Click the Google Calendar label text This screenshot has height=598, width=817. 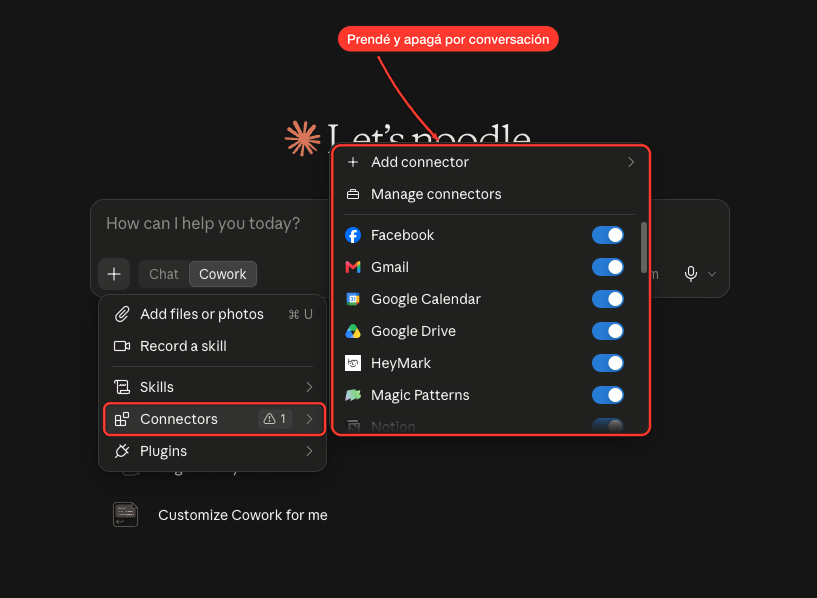click(426, 299)
